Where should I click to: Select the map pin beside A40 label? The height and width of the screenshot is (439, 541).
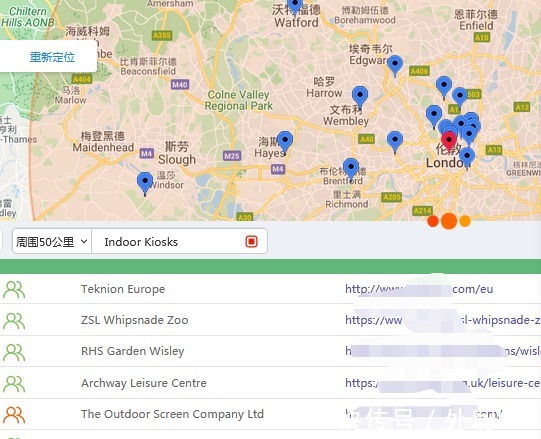pyautogui.click(x=395, y=142)
